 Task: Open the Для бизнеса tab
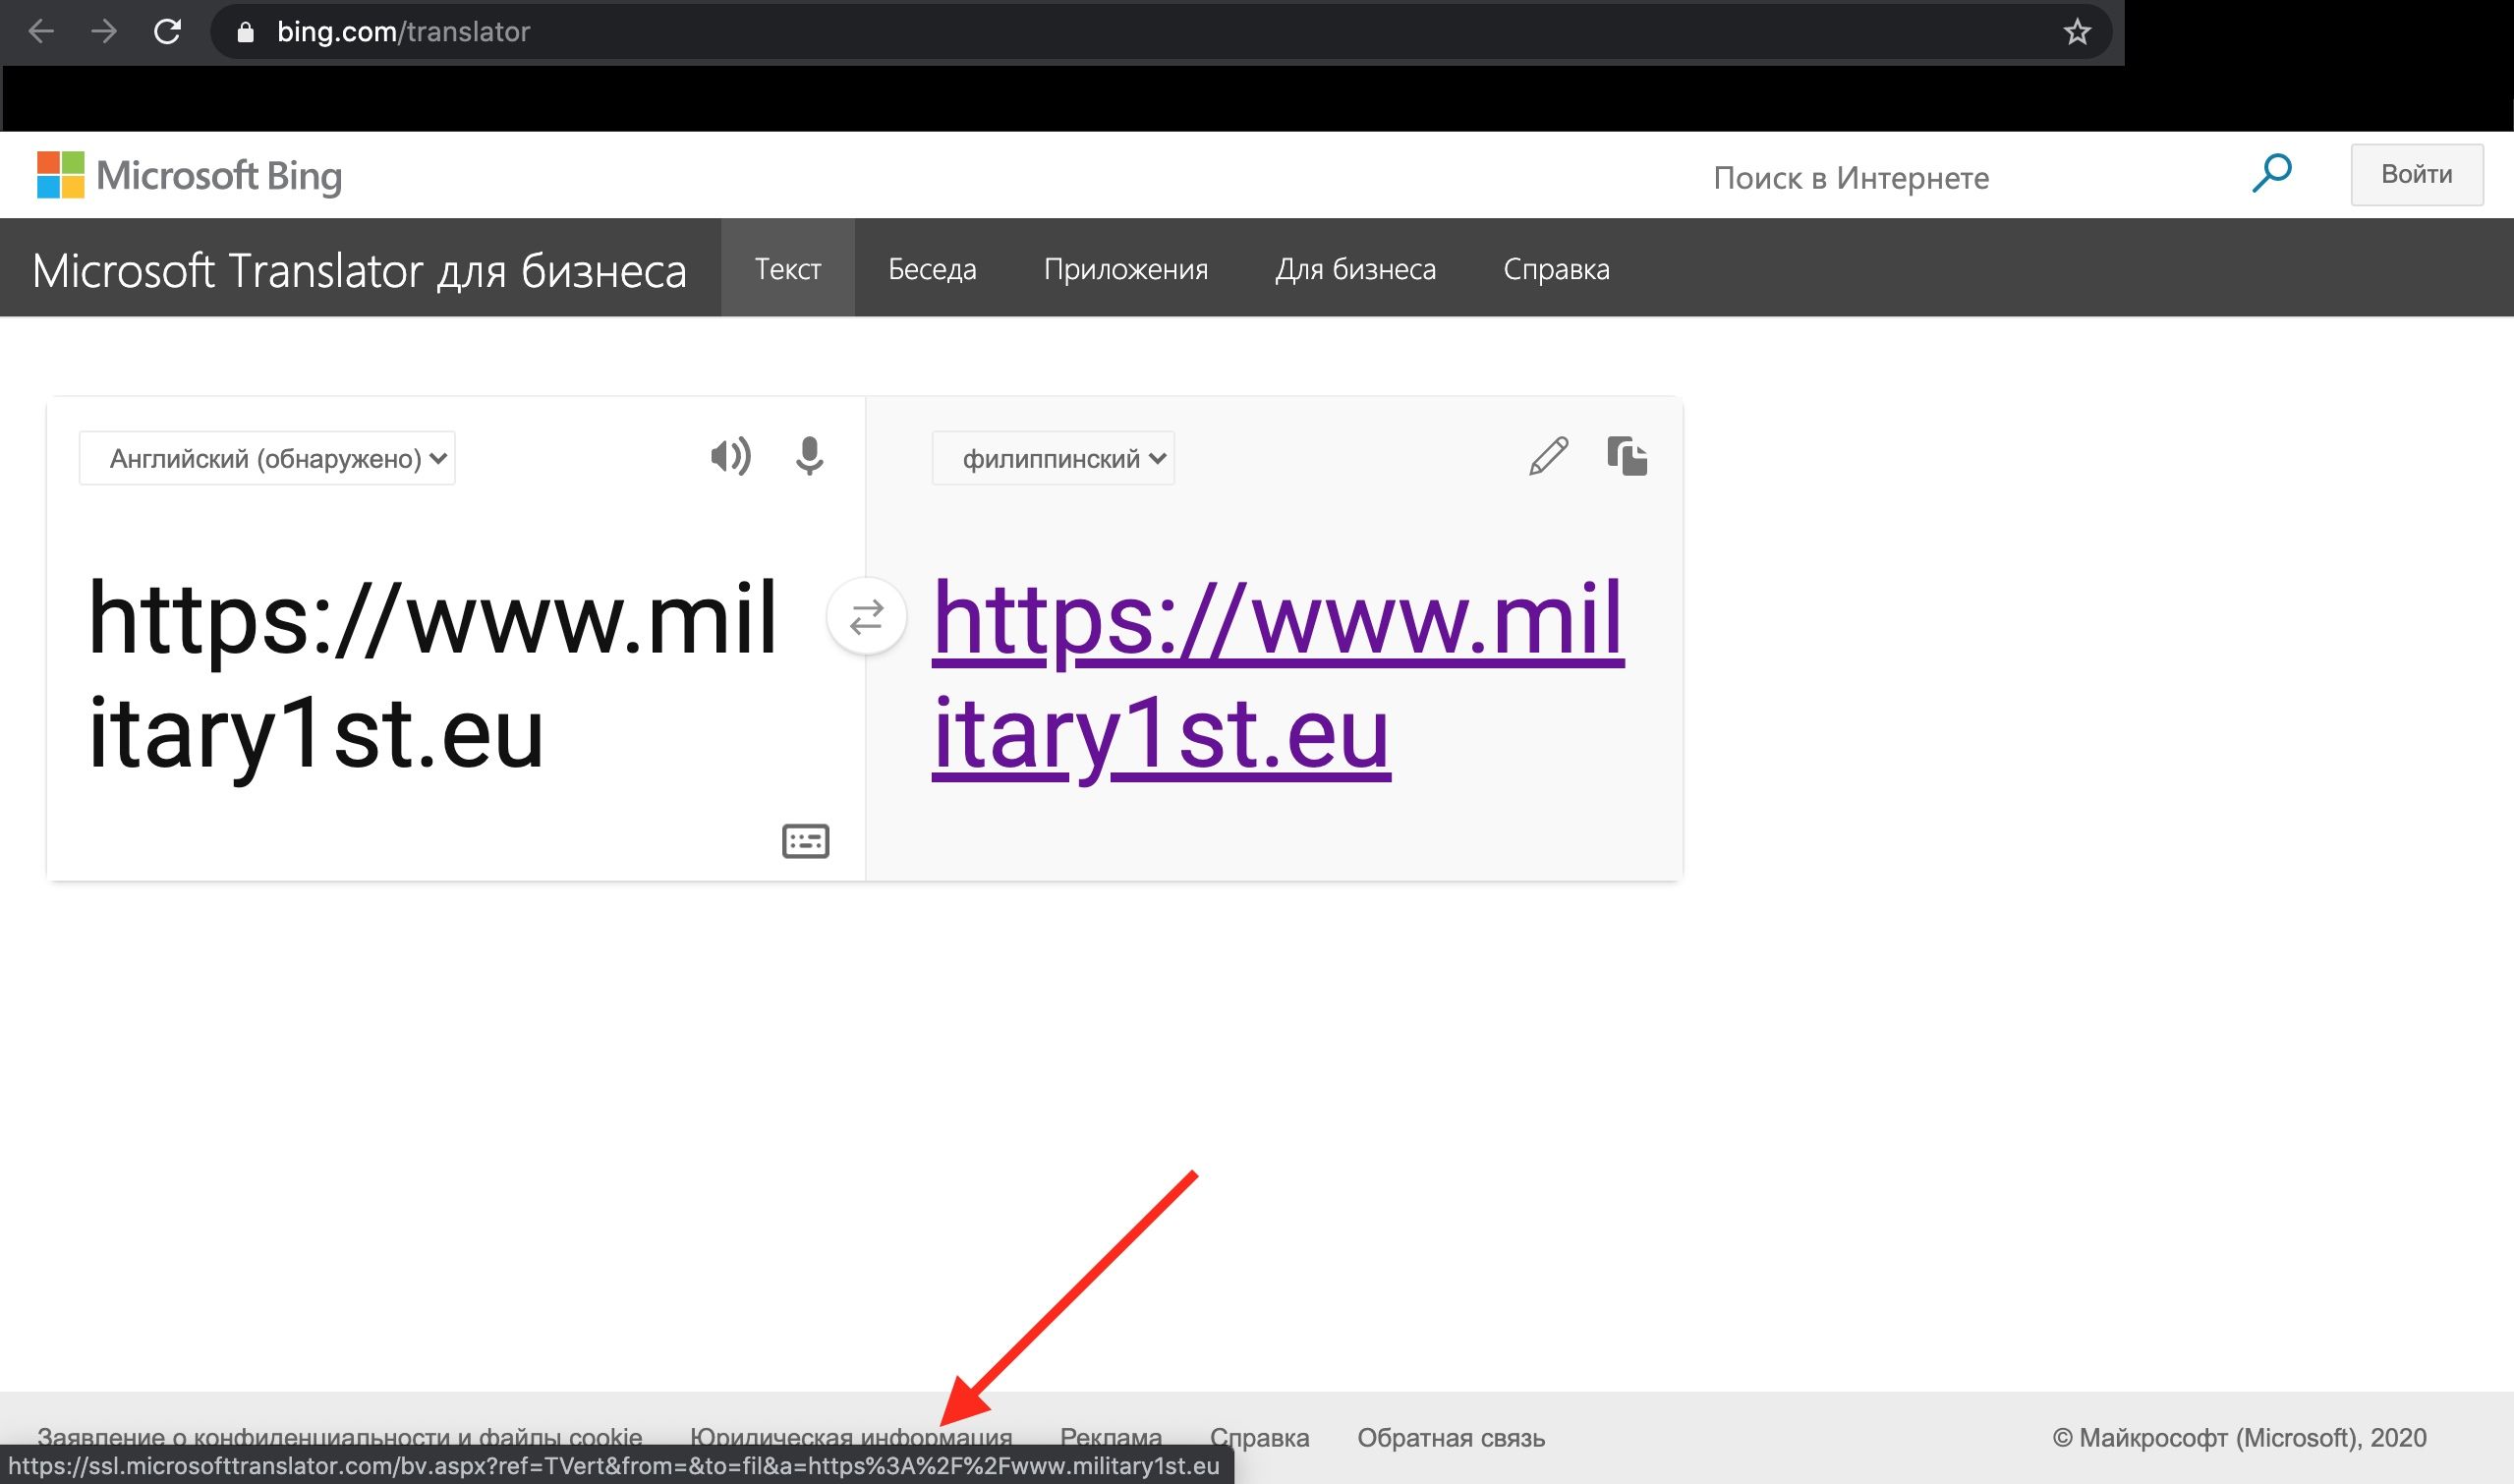pos(1355,269)
